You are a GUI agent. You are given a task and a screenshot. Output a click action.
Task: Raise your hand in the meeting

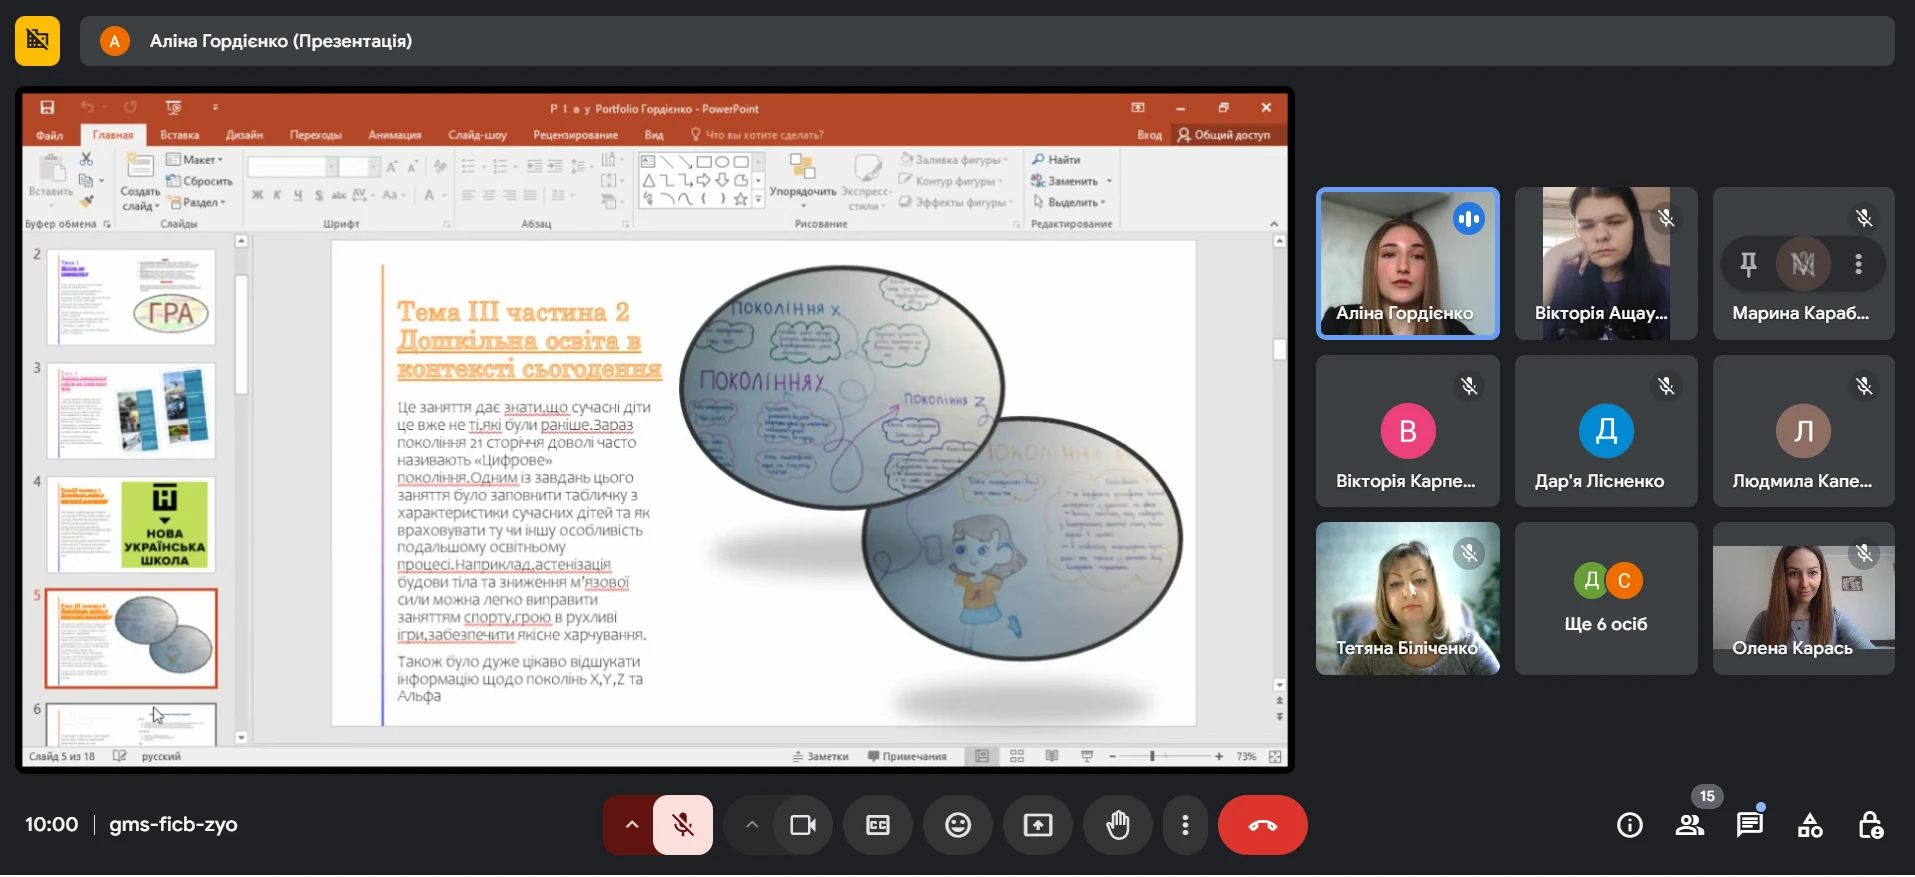click(1118, 825)
